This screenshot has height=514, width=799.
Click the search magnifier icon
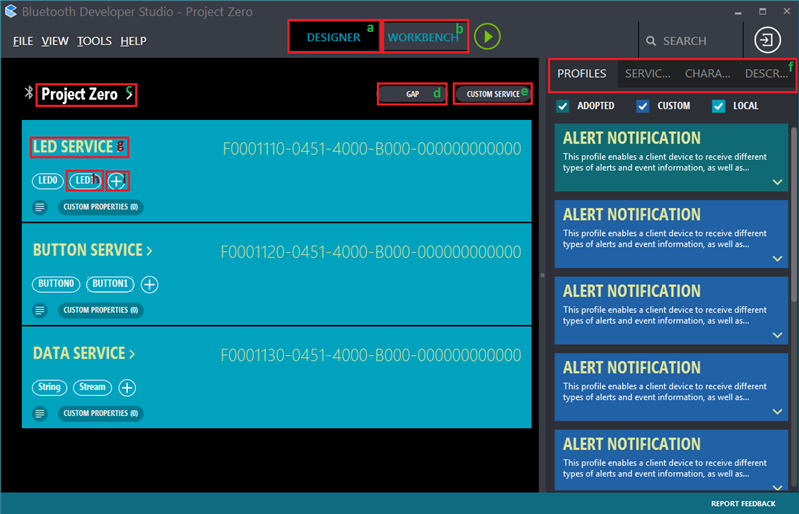click(x=651, y=41)
